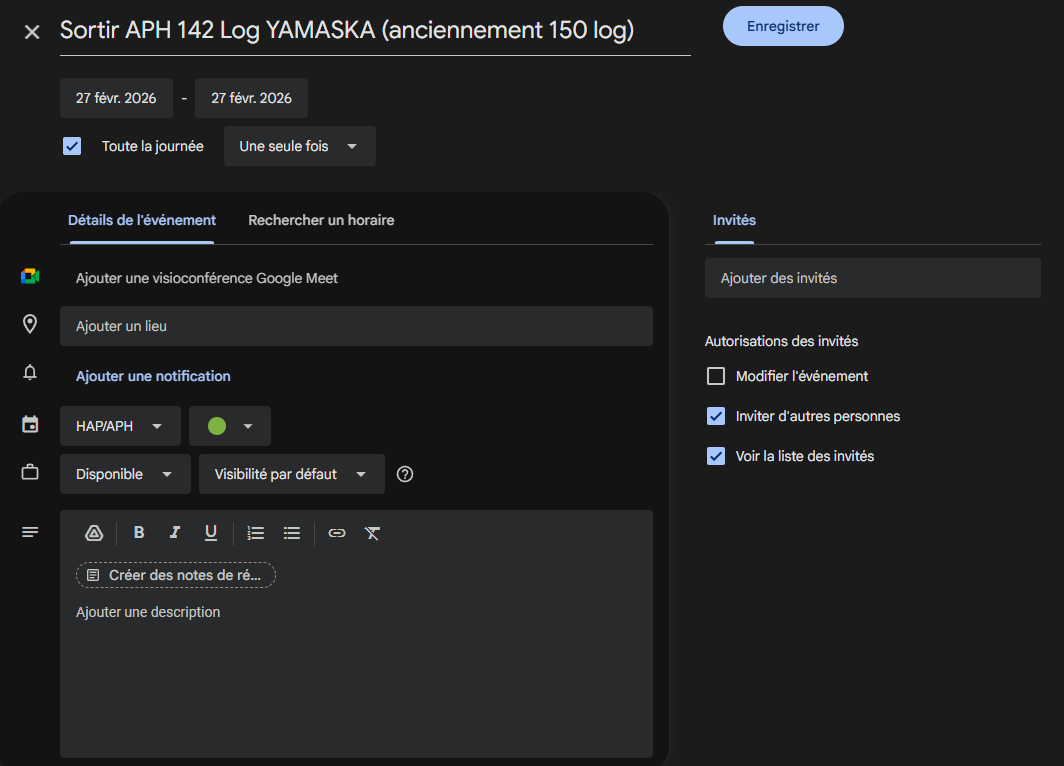The width and height of the screenshot is (1064, 766).
Task: Enable Modifier l'événement guest permission
Action: (x=716, y=376)
